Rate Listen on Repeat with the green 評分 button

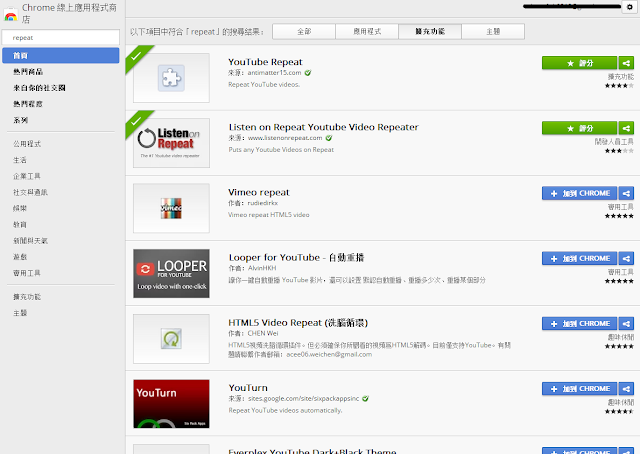[580, 128]
